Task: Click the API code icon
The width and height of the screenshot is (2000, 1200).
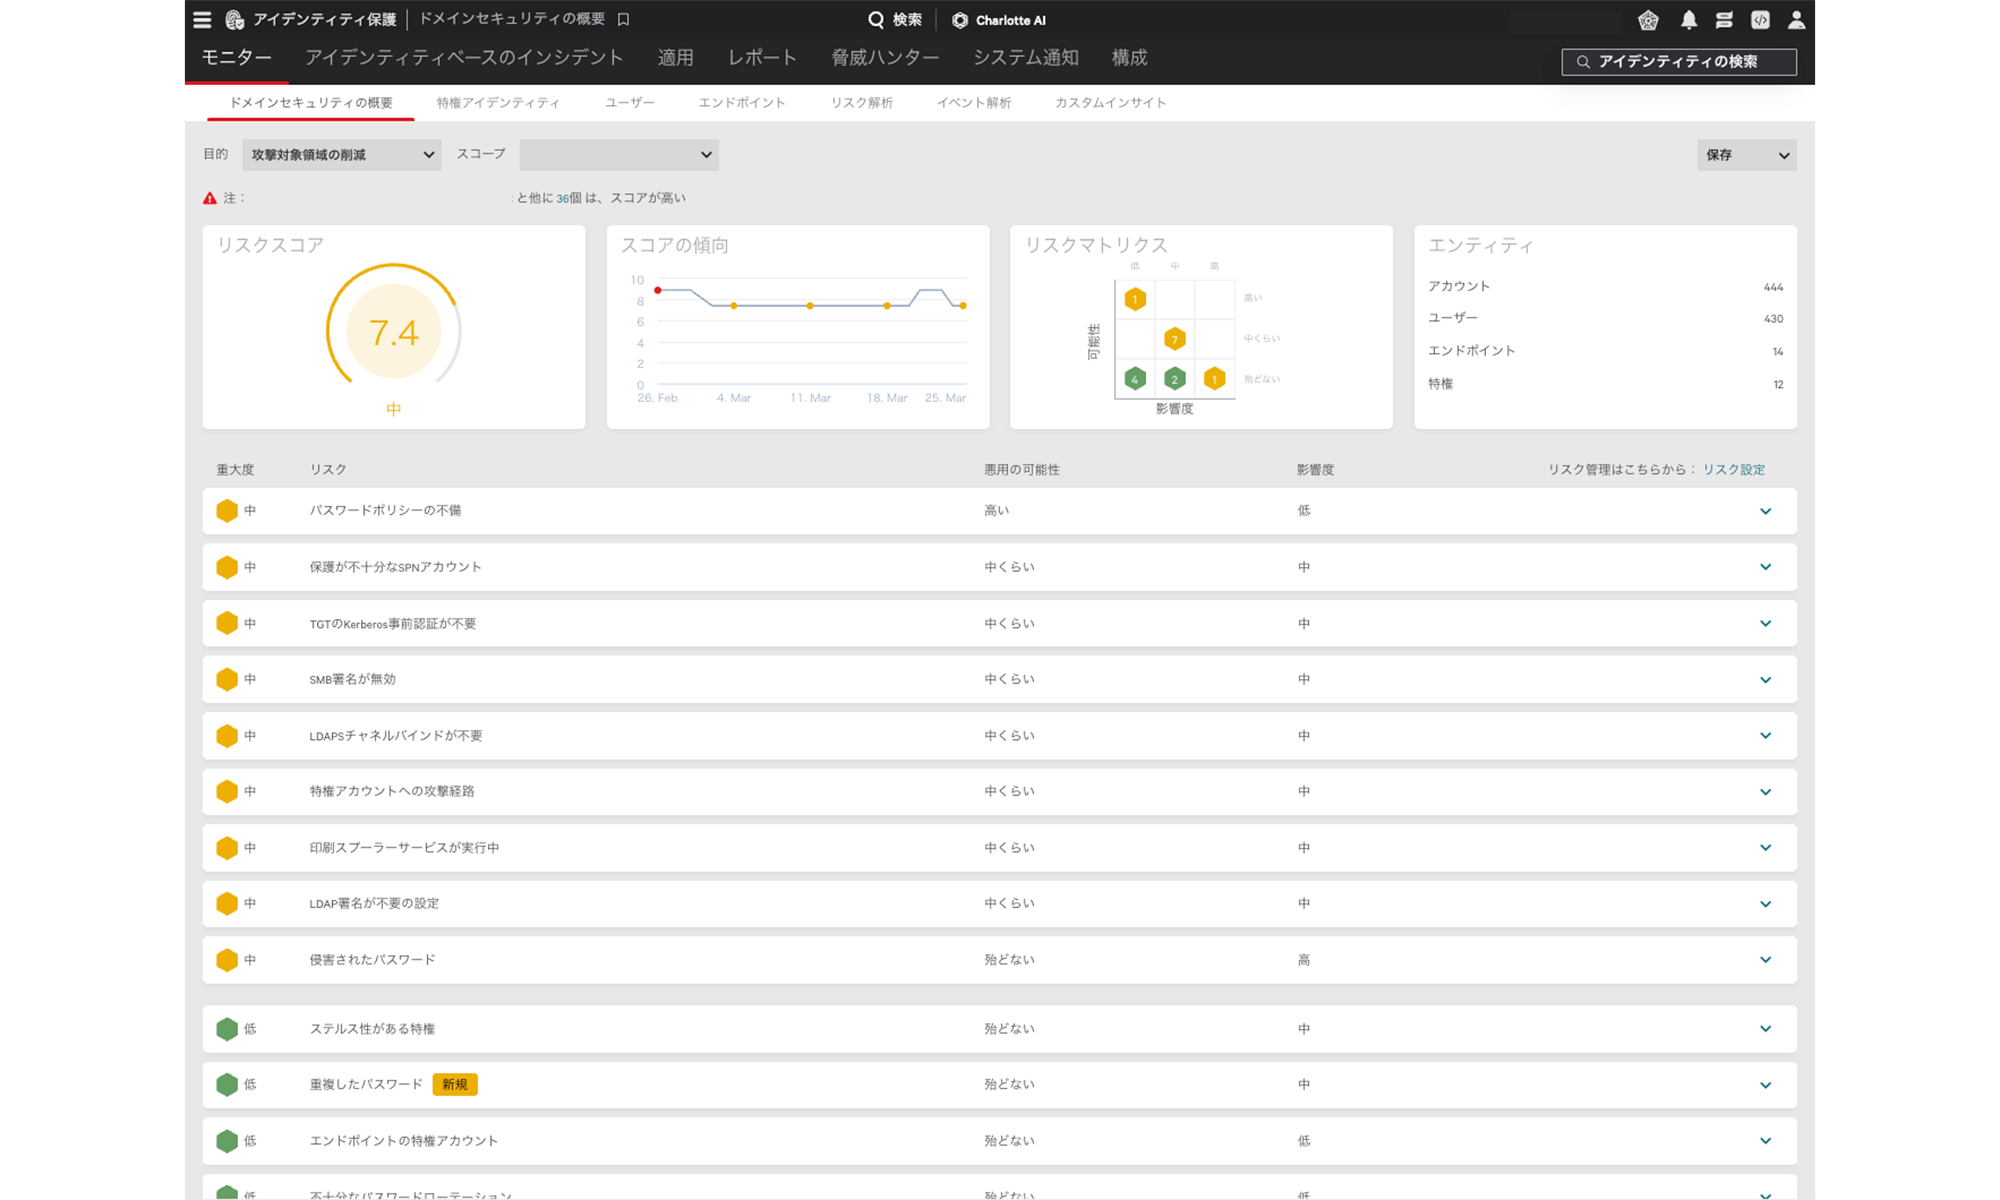Action: [x=1761, y=20]
